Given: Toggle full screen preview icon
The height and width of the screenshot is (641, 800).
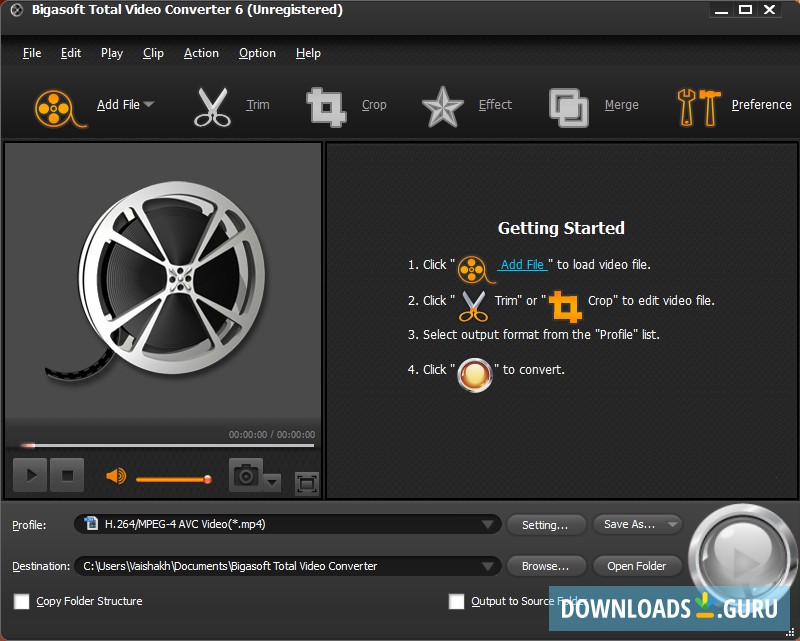Looking at the screenshot, I should [x=307, y=483].
